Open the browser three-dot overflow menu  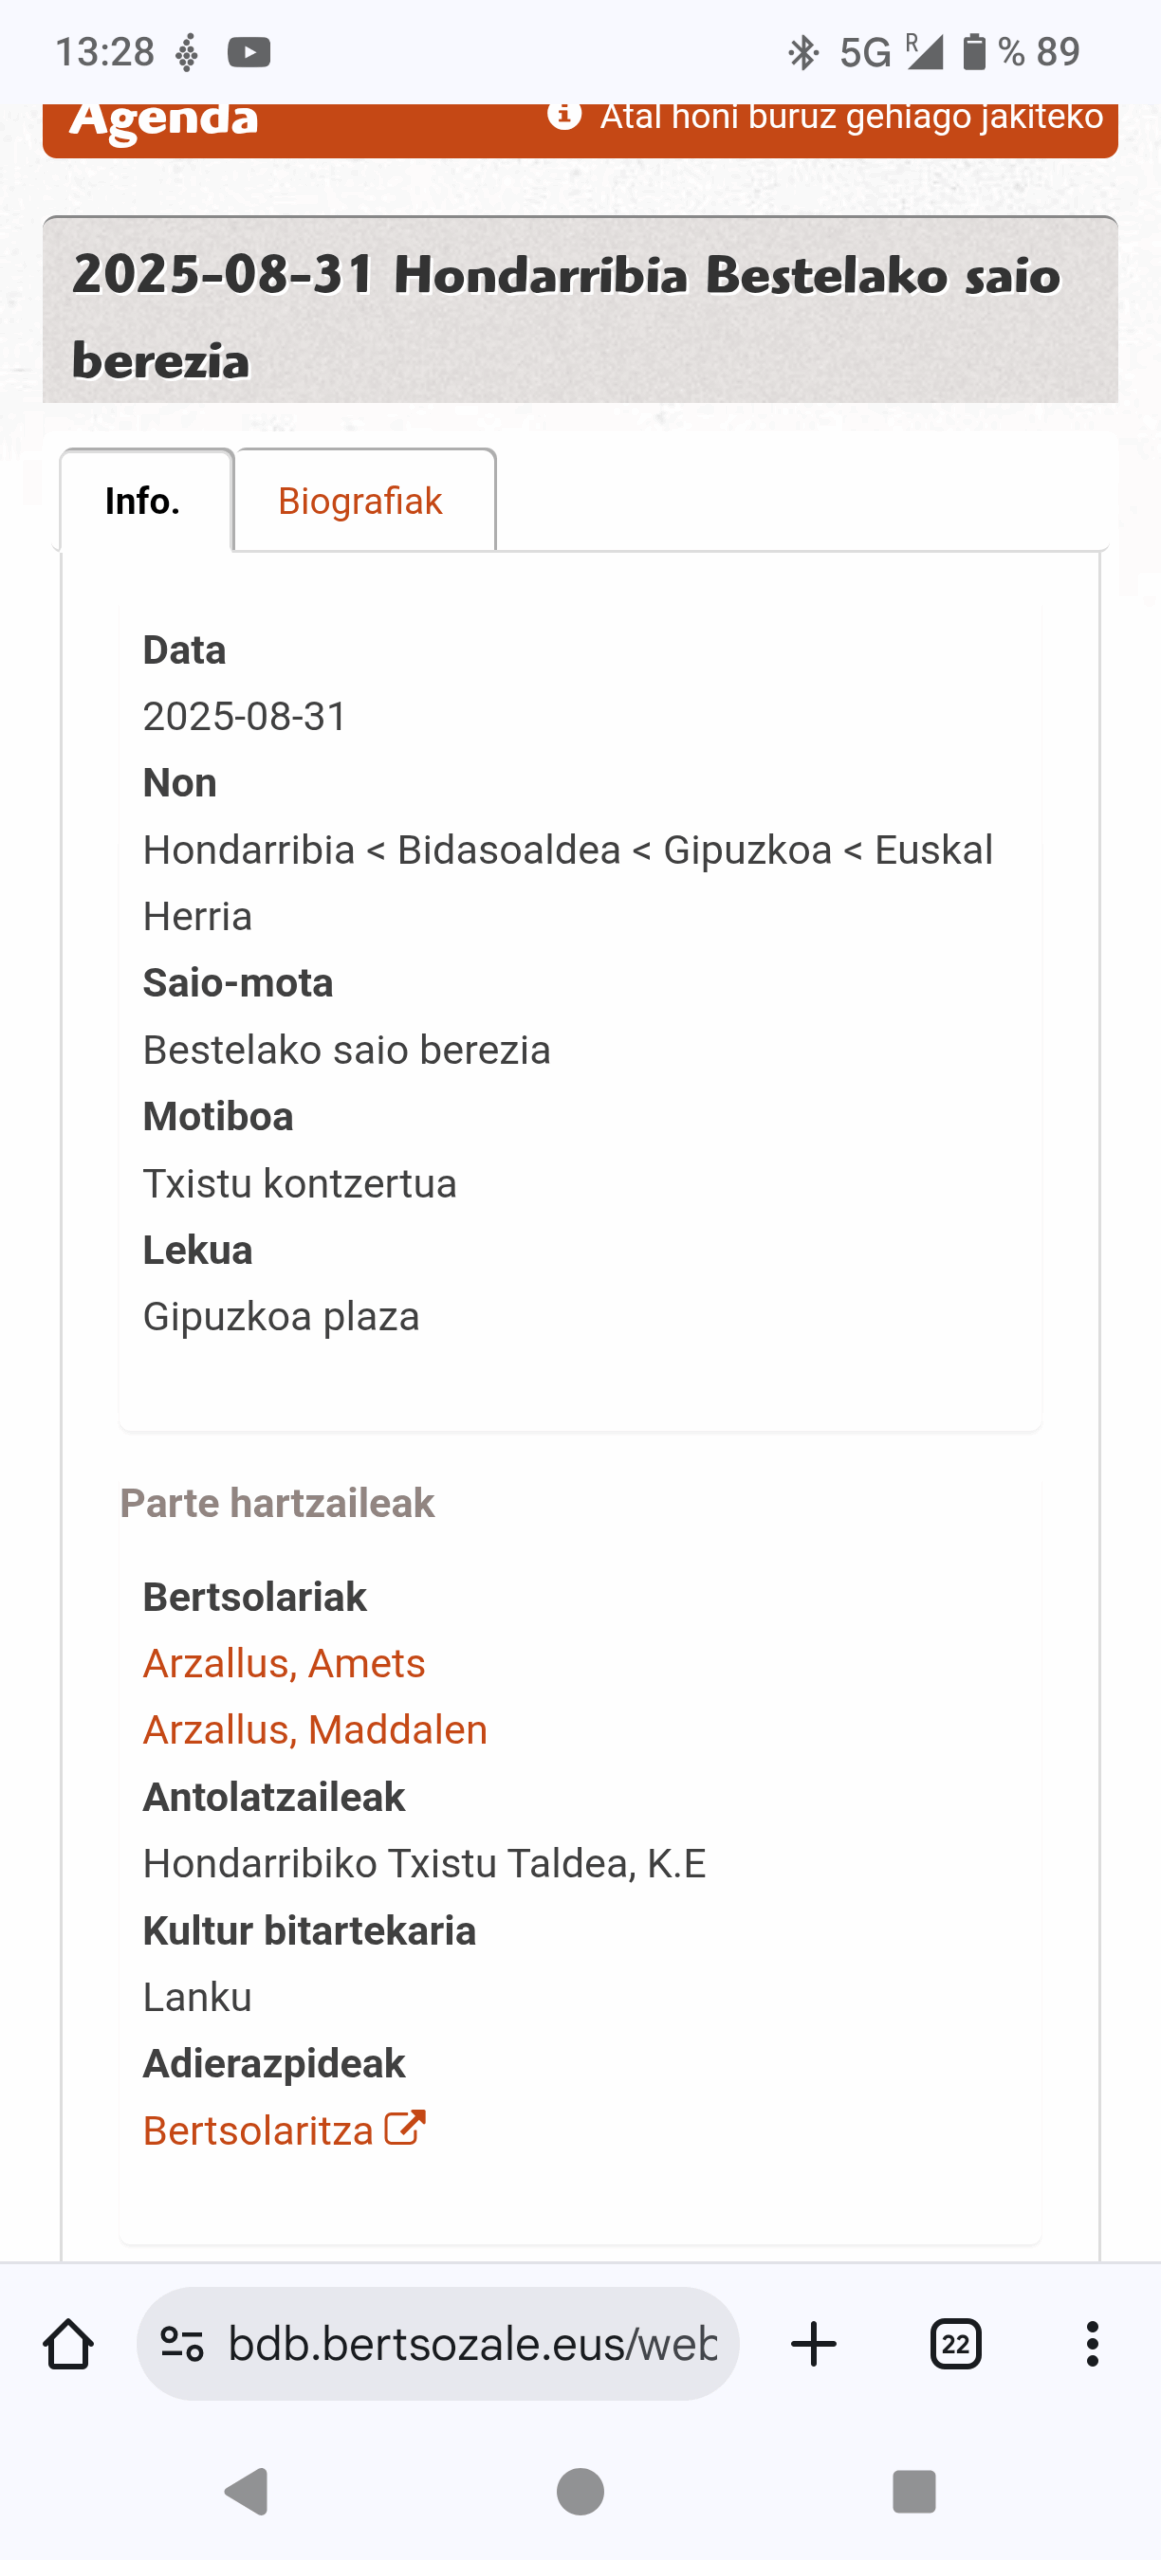(x=1092, y=2344)
